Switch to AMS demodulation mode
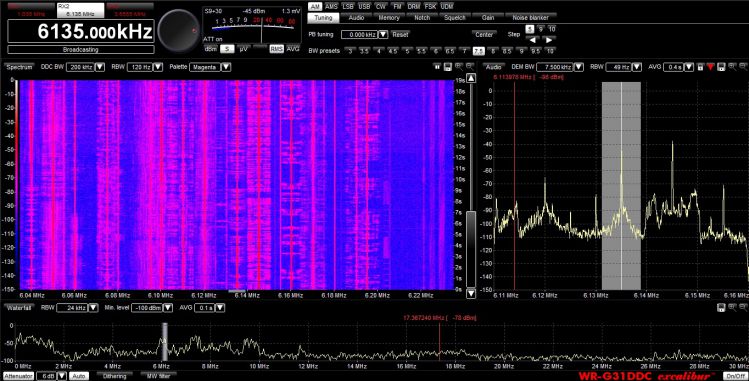Screen dimensions: 749x381 [331, 7]
